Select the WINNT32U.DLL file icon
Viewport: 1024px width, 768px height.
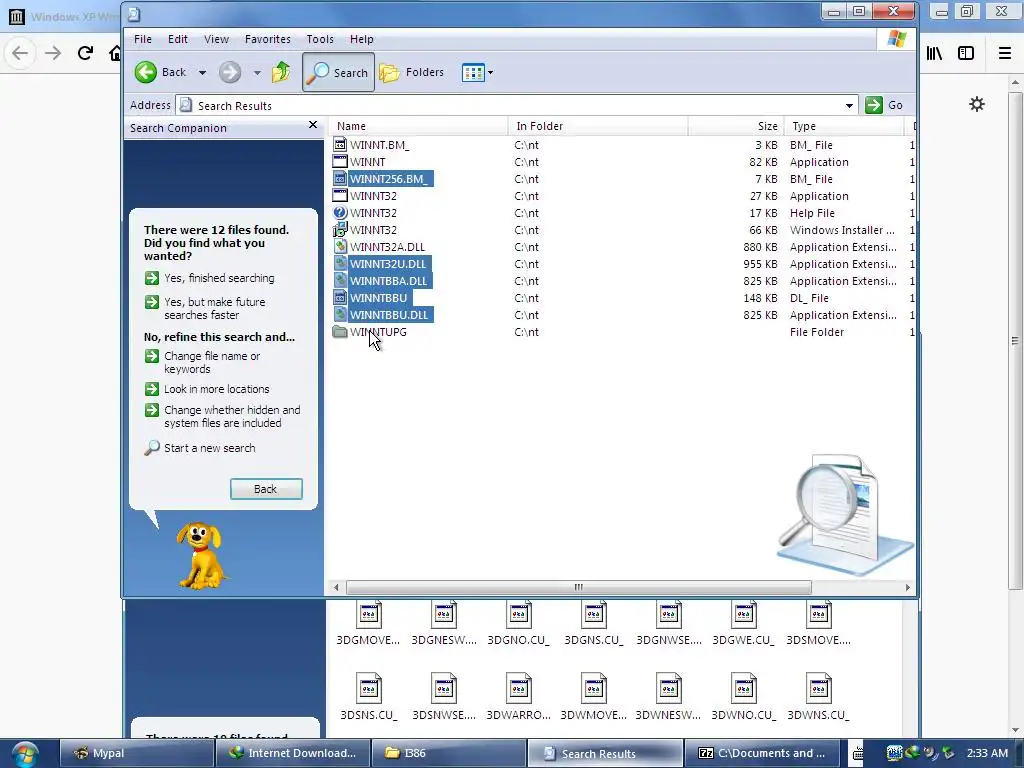coord(340,264)
